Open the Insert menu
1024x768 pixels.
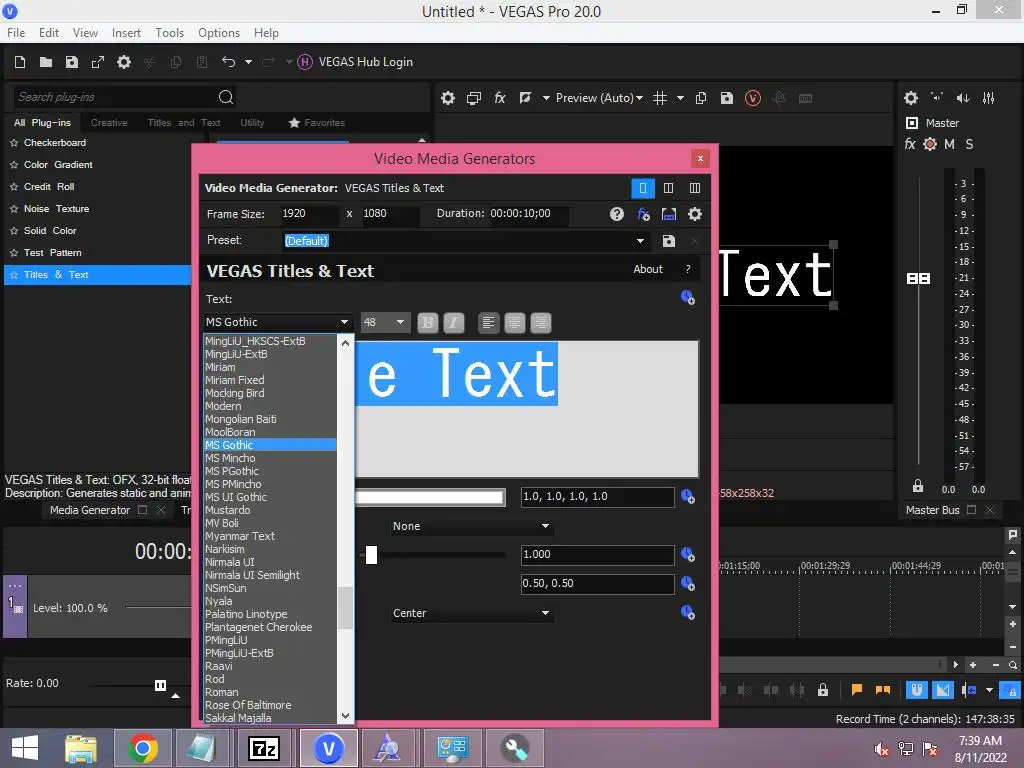coord(126,33)
